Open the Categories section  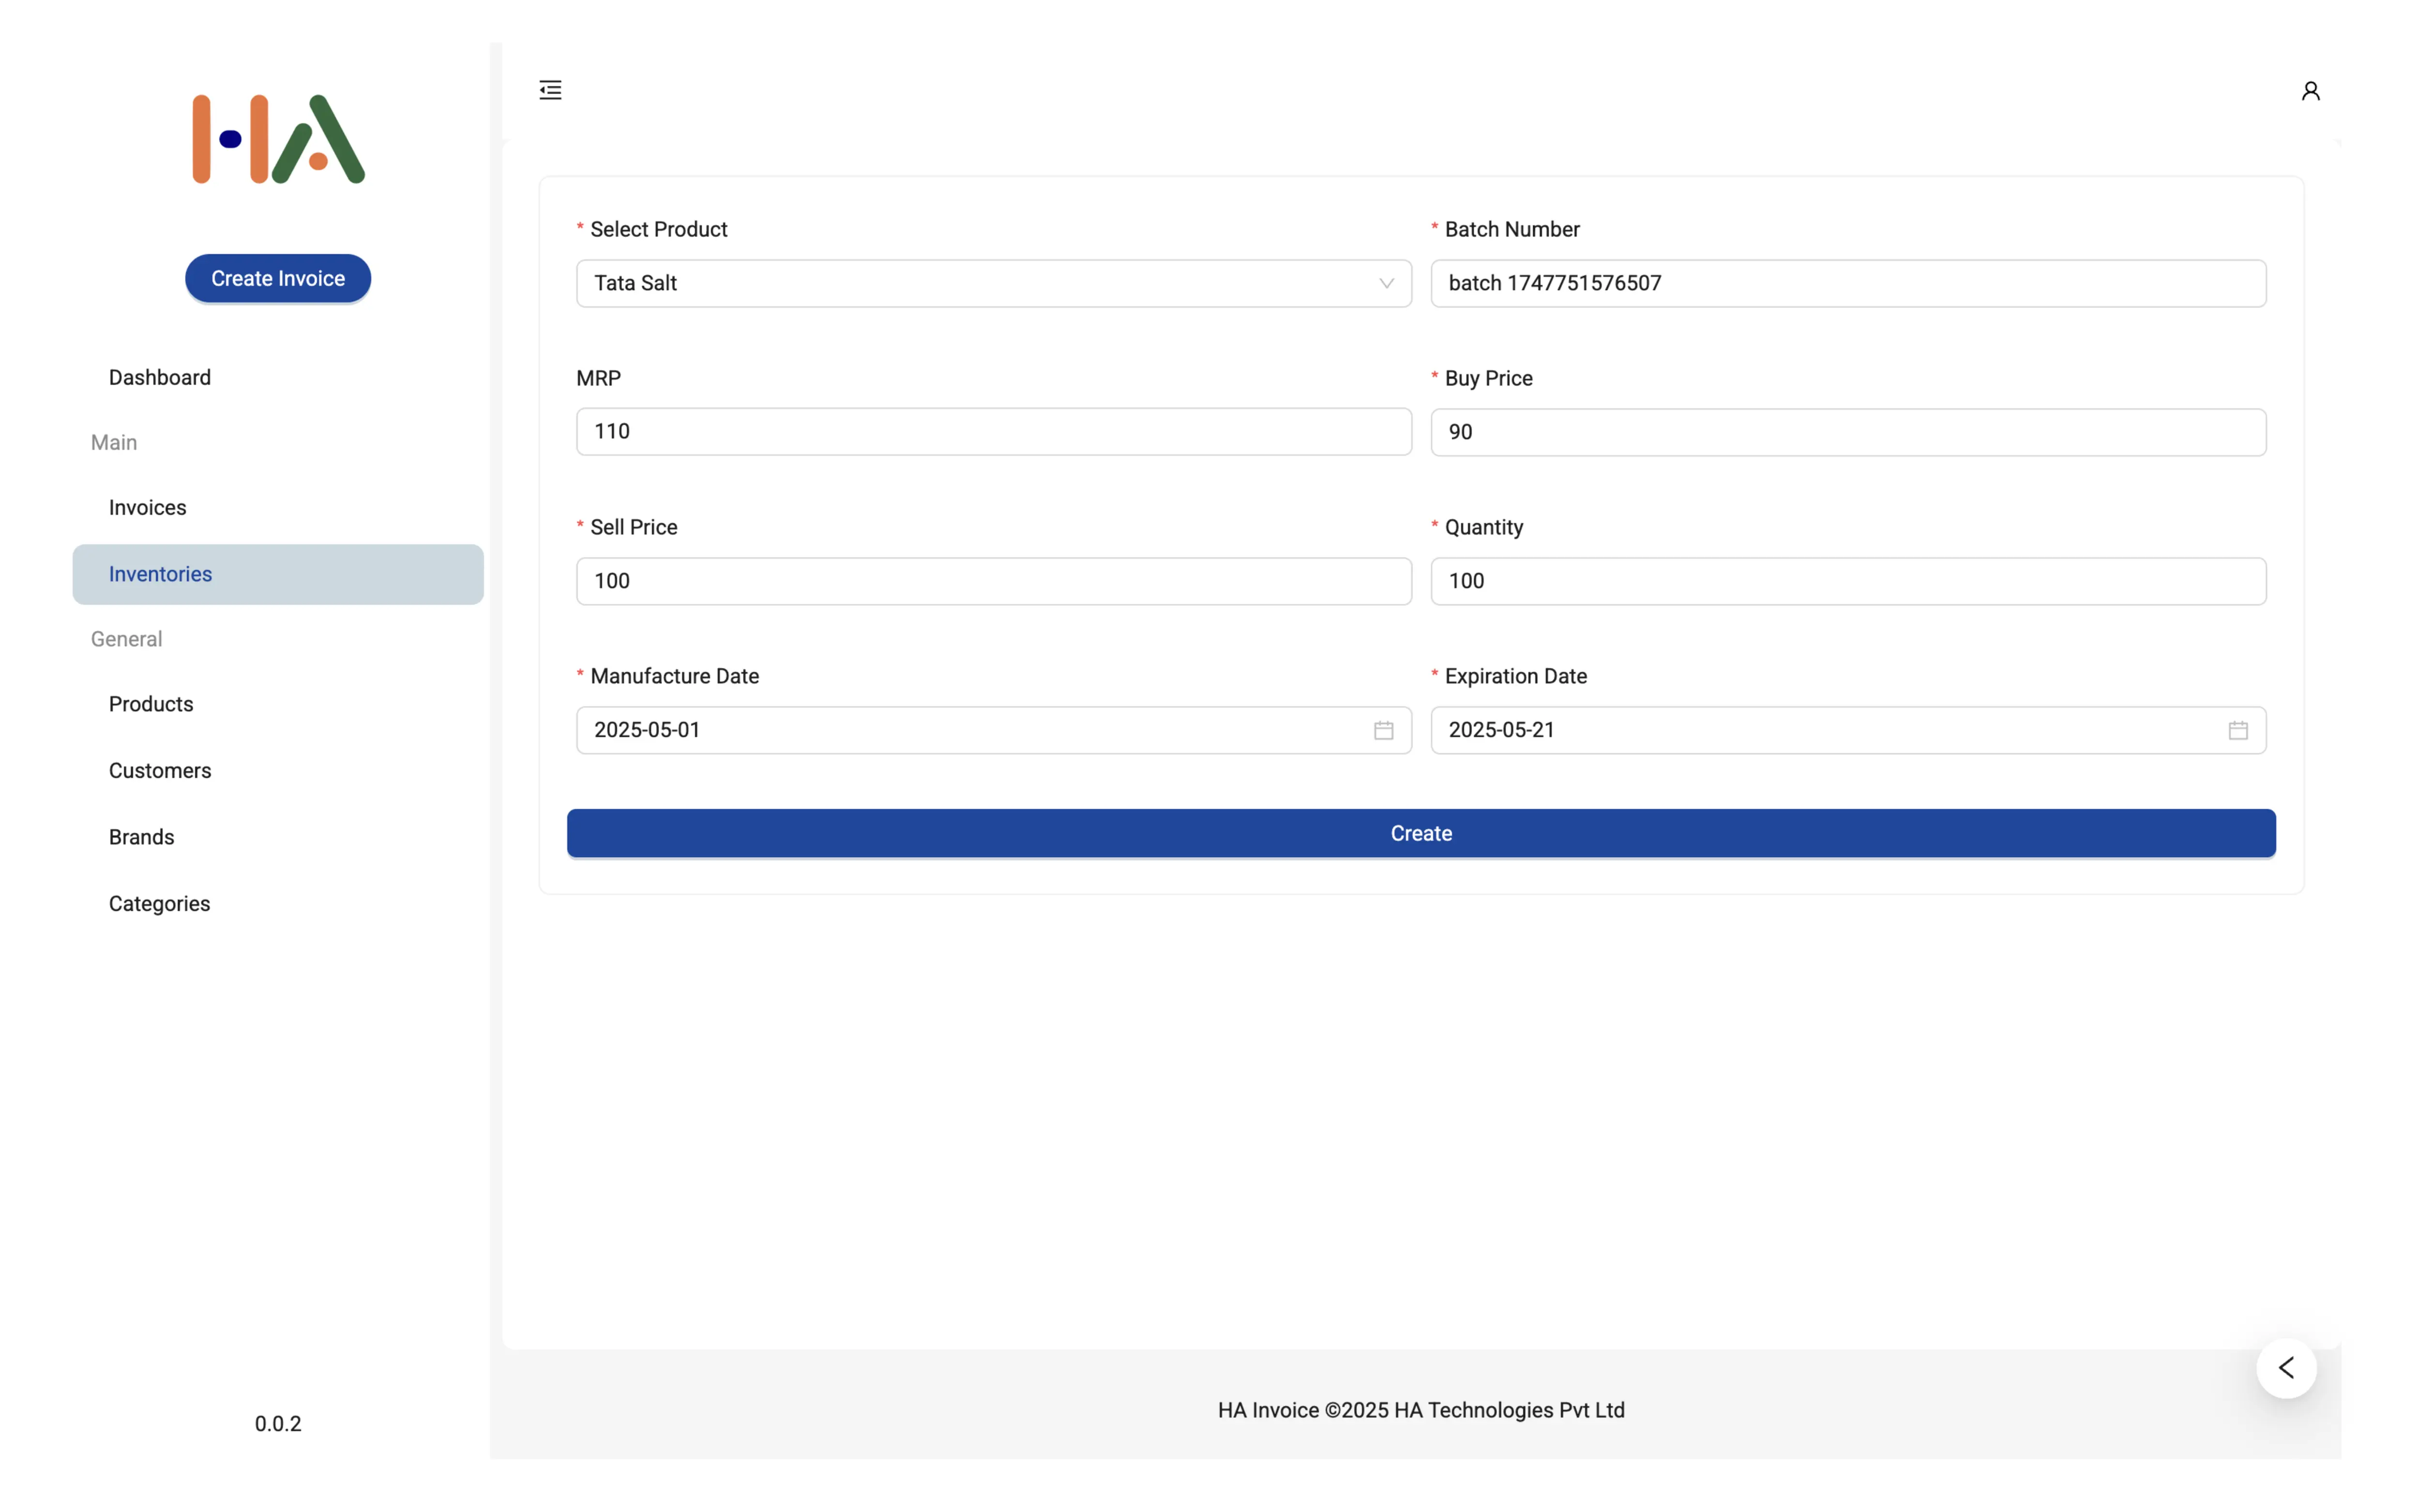[x=159, y=903]
